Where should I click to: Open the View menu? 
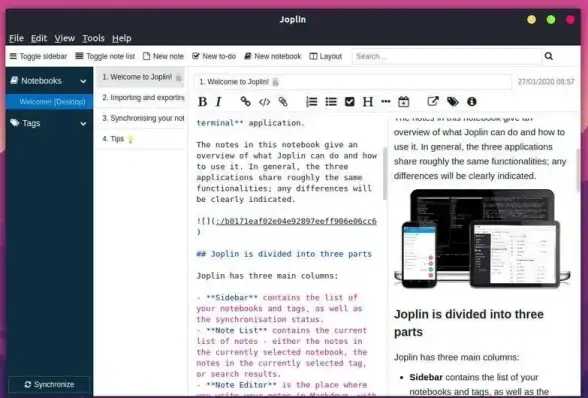pyautogui.click(x=64, y=38)
